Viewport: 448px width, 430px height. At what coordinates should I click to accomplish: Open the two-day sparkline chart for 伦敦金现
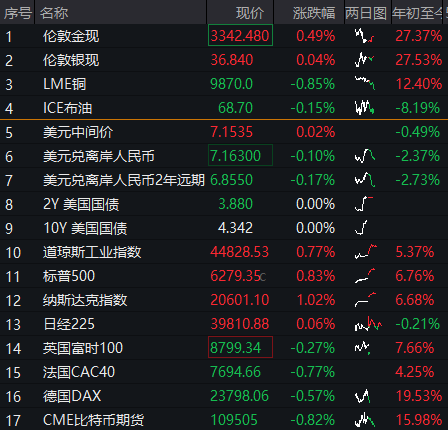coord(364,36)
